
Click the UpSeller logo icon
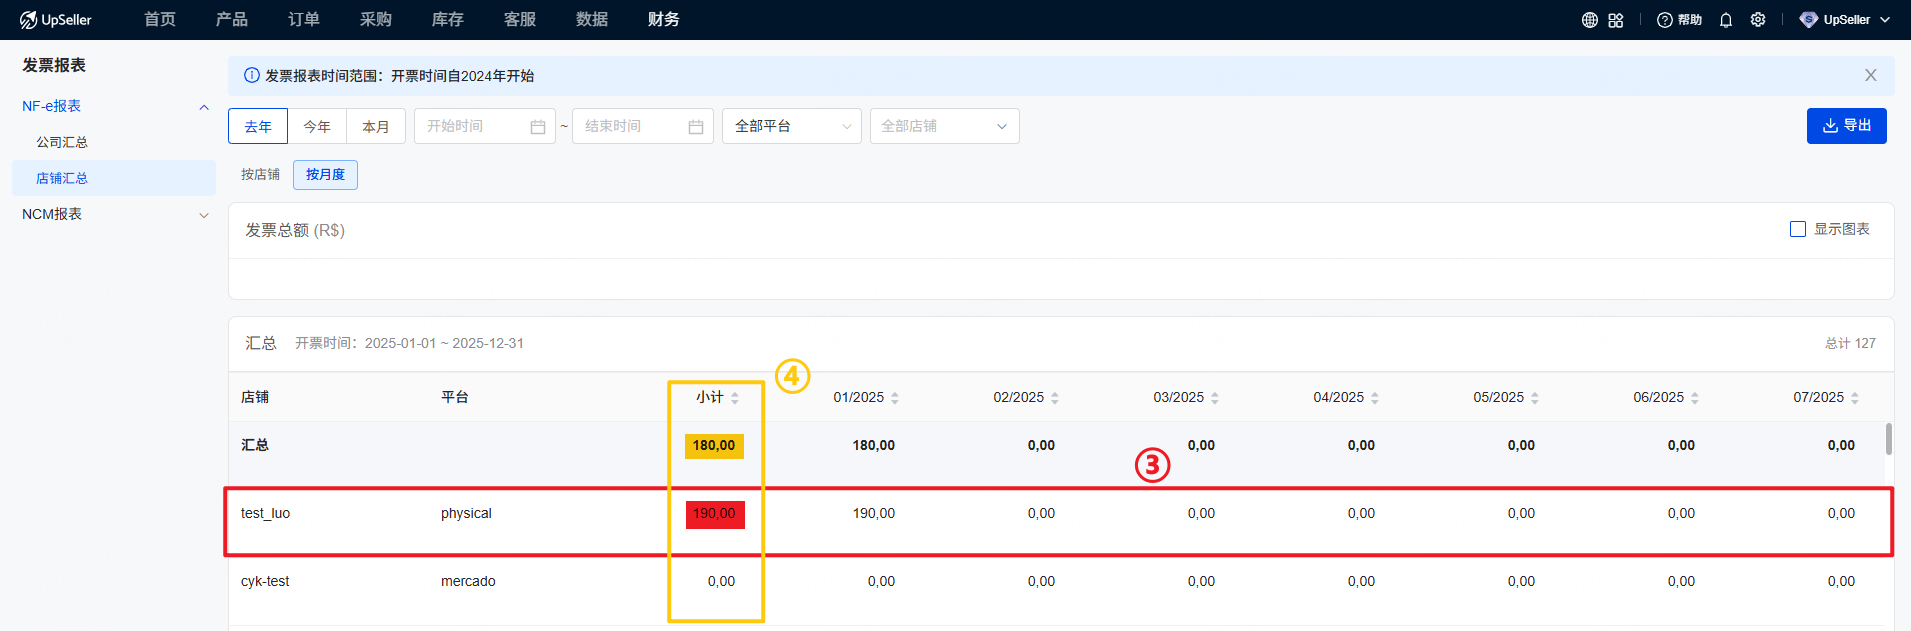coord(29,20)
